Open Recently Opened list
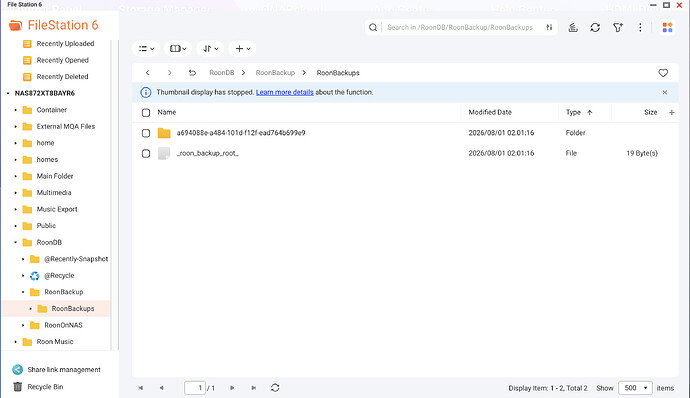The image size is (690, 398). 62,60
